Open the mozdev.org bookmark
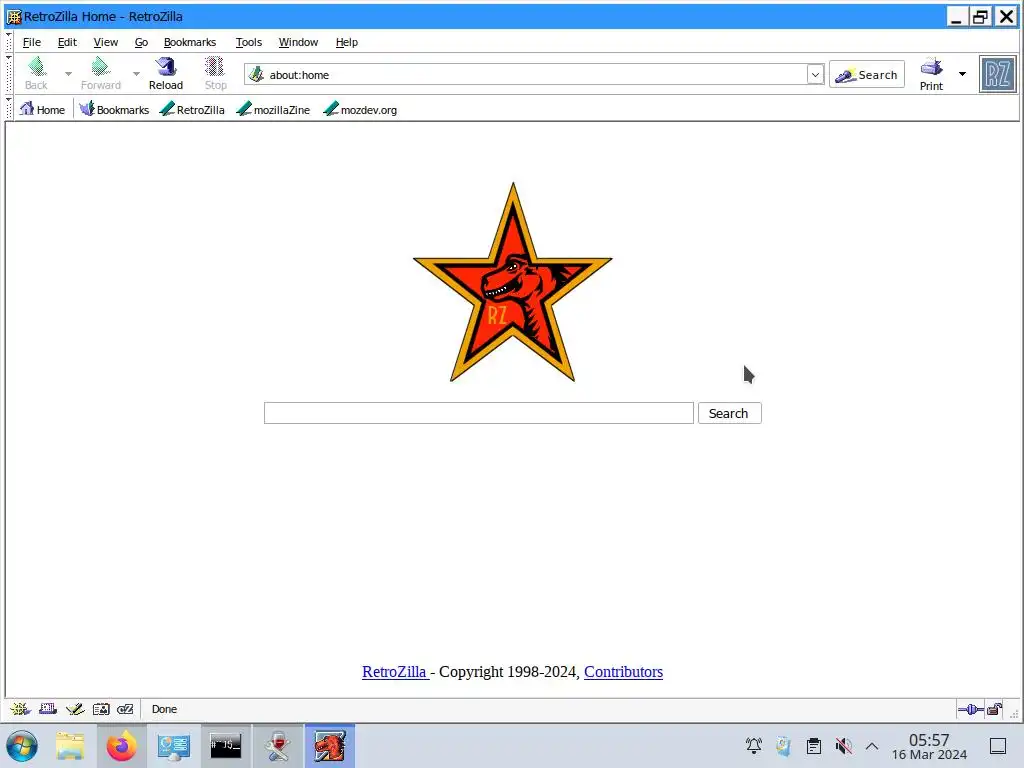Viewport: 1024px width, 768px height. click(x=360, y=109)
